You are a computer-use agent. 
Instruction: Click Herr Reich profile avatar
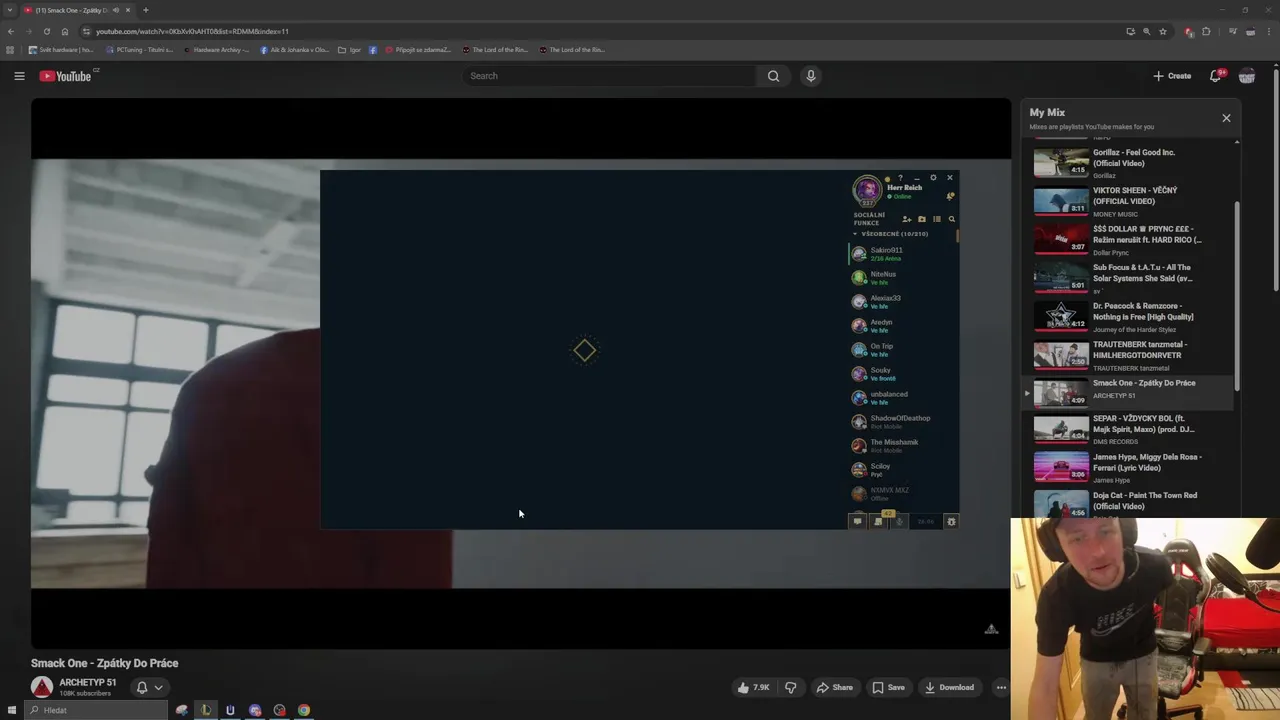point(867,190)
